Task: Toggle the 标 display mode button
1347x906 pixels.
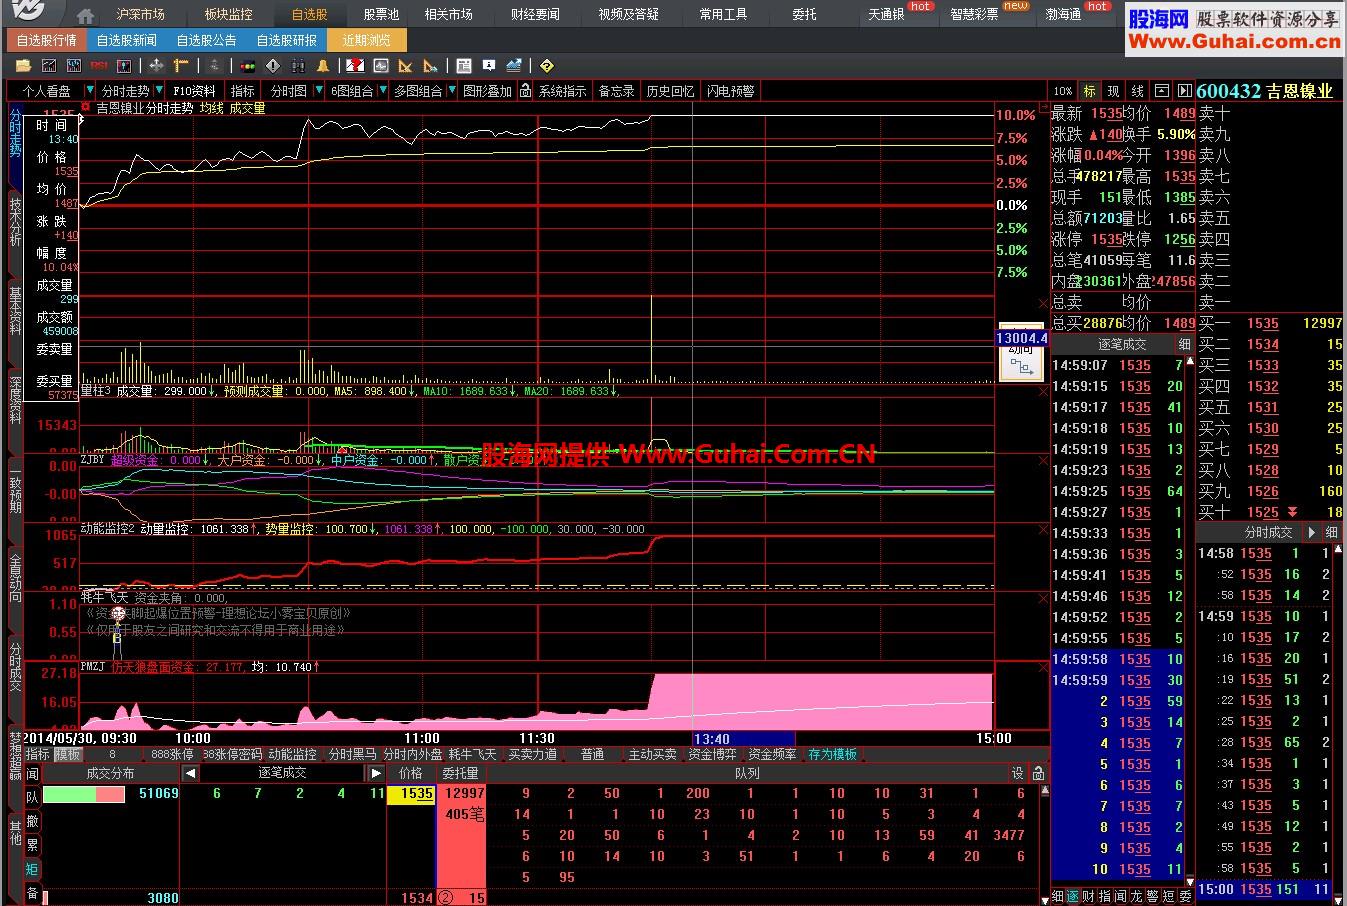Action: tap(1089, 91)
